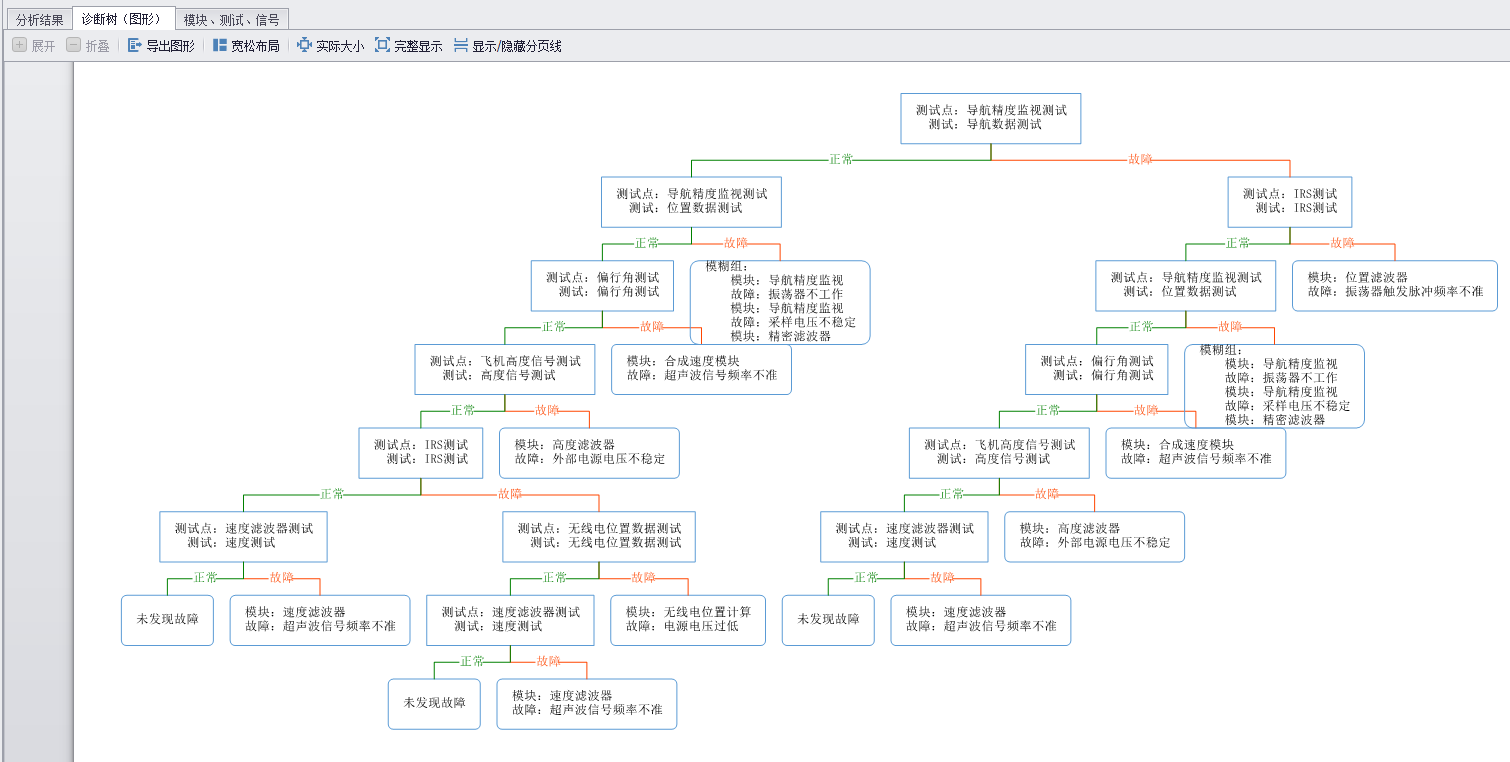
Task: Apply 宽松布局 loose layout from the toolbar
Action: pos(245,46)
